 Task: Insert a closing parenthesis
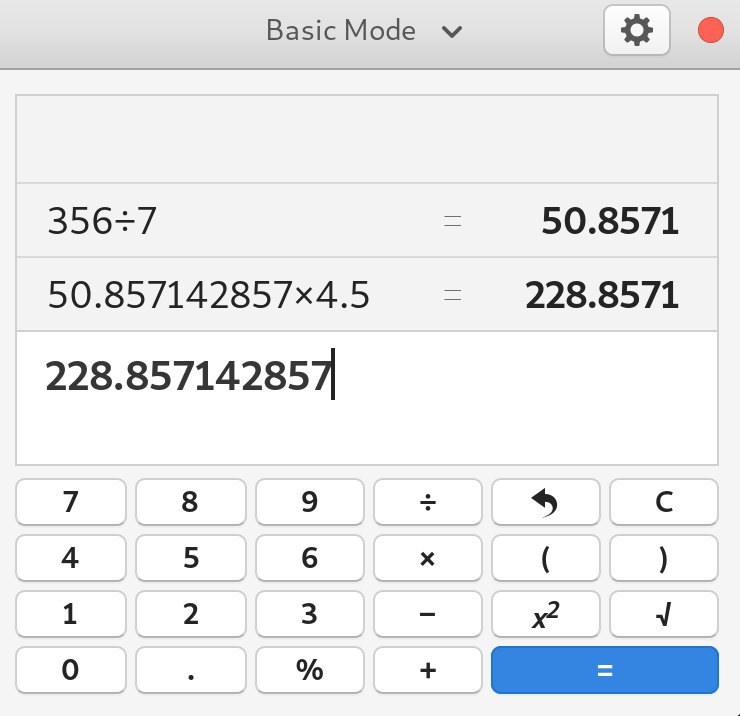point(664,558)
